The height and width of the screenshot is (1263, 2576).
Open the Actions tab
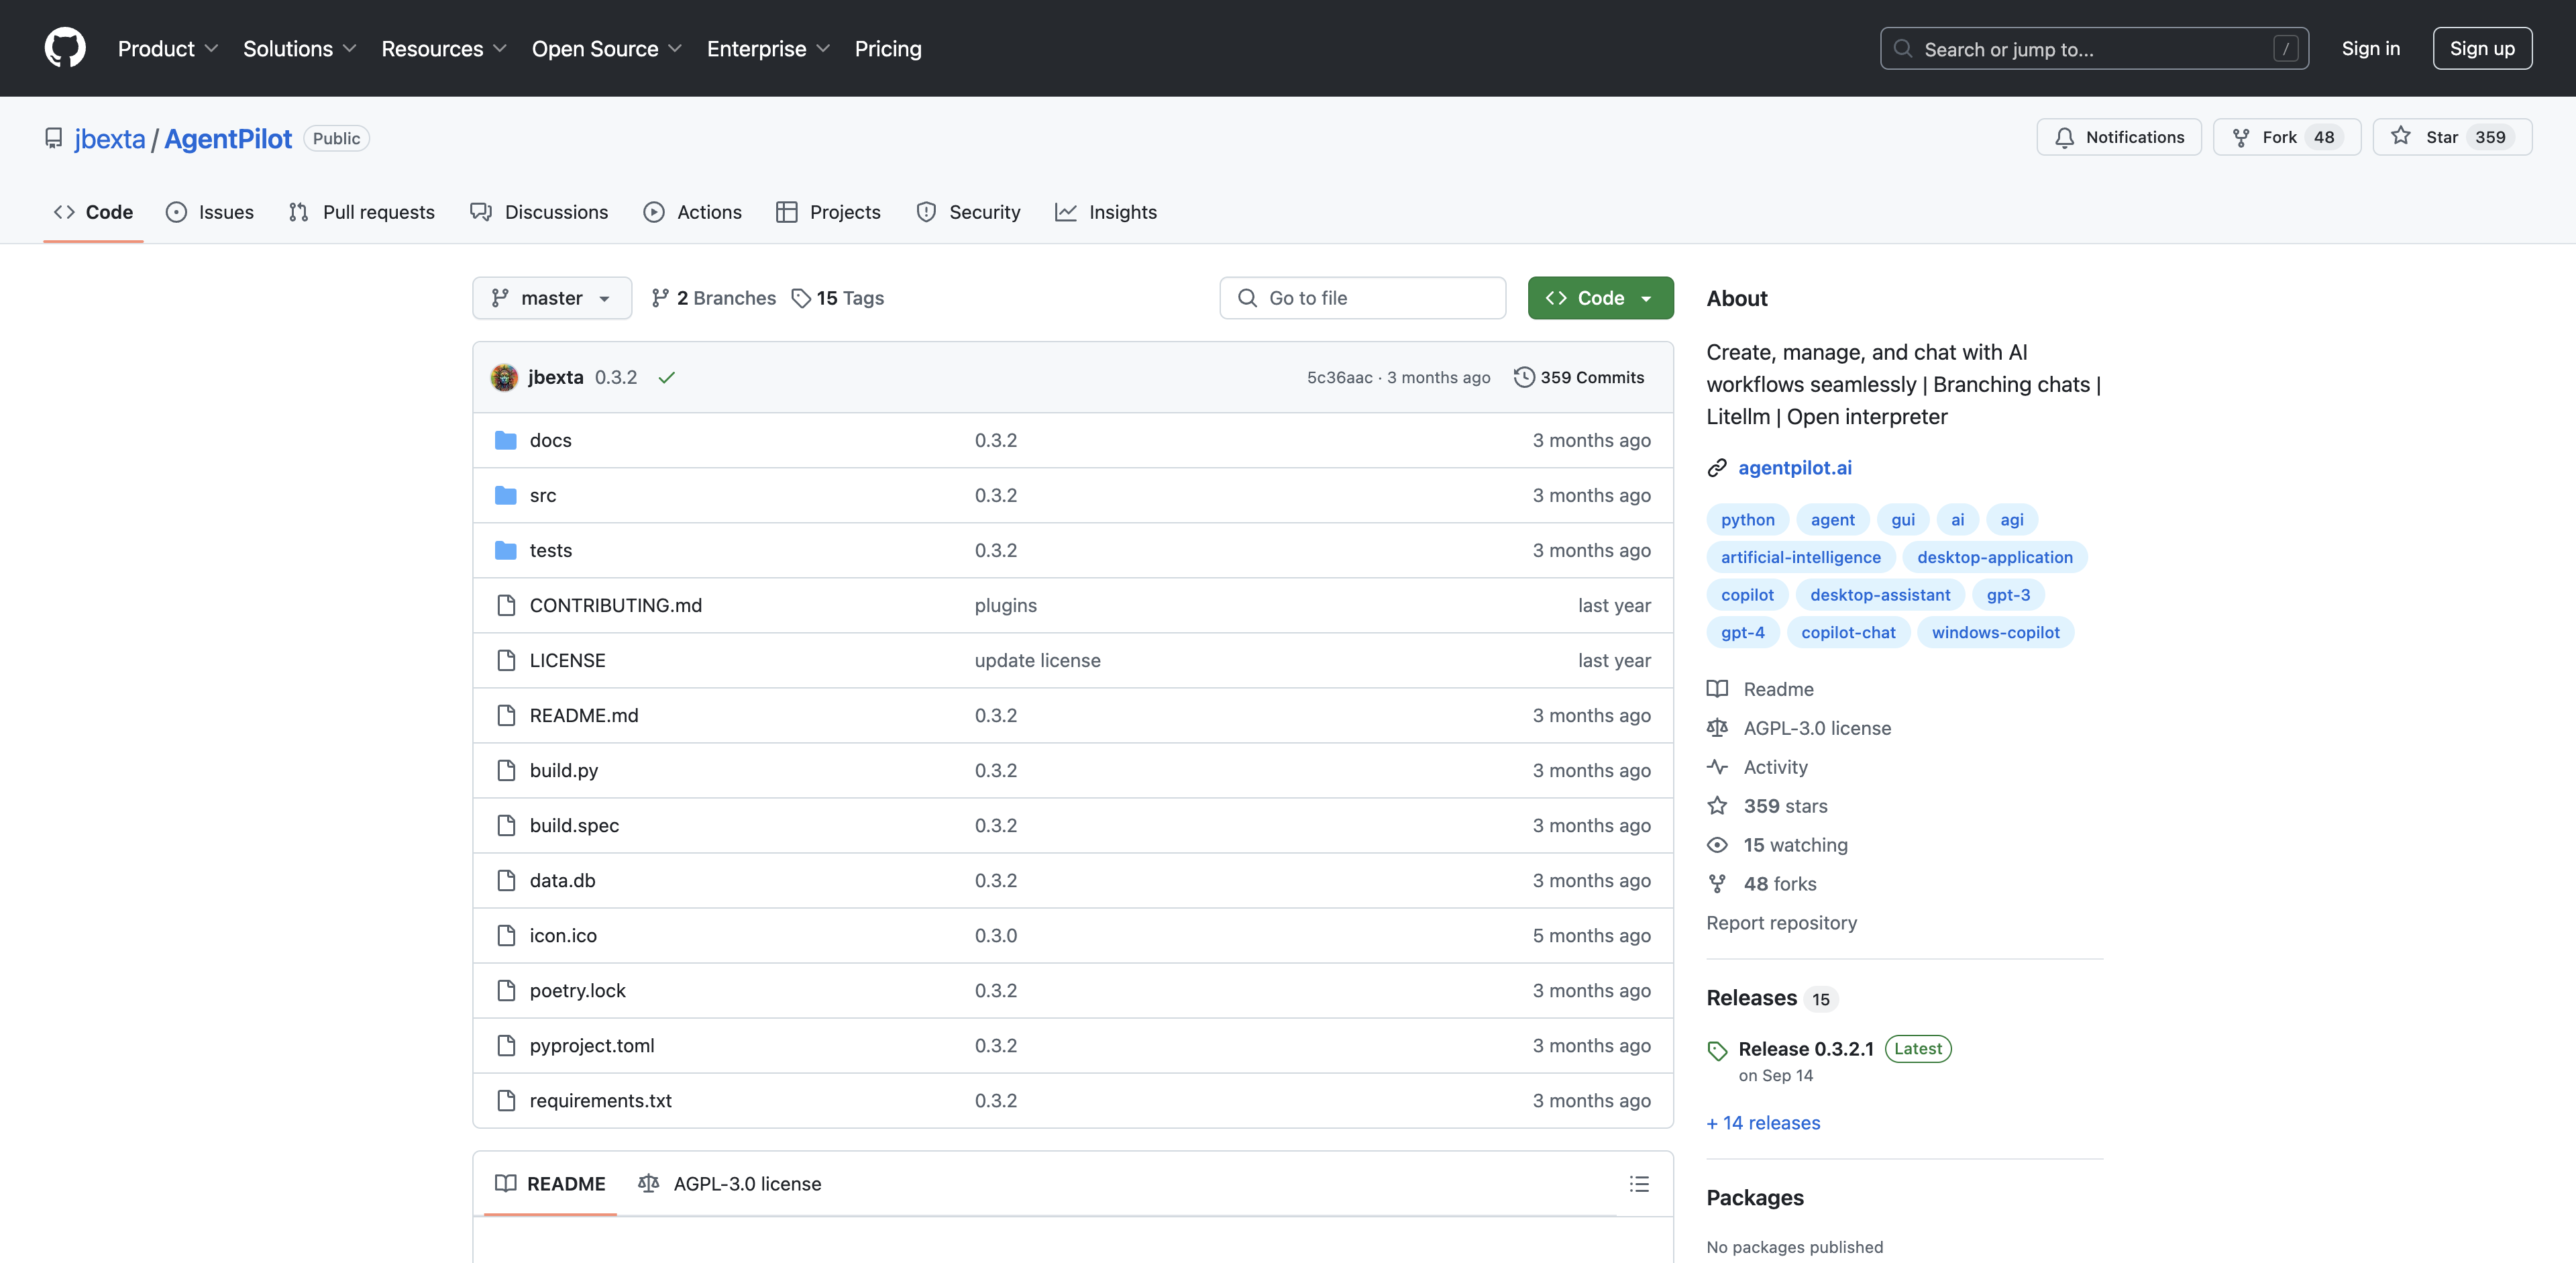click(692, 212)
